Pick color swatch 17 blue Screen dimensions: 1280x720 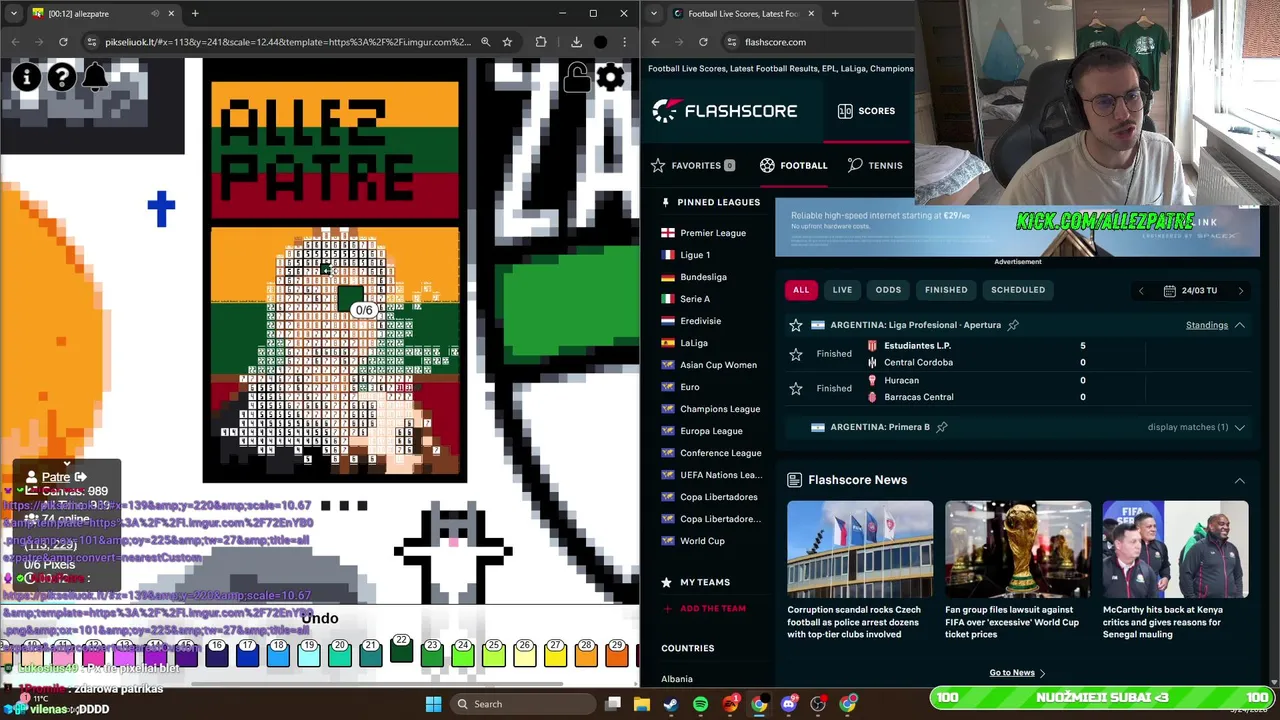coord(247,652)
